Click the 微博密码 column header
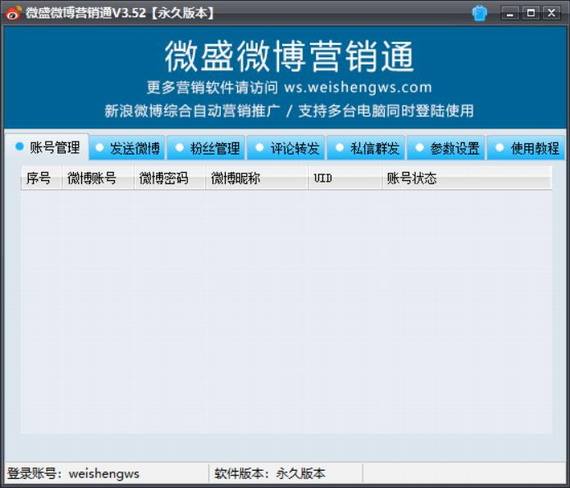570x488 pixels. tap(170, 178)
